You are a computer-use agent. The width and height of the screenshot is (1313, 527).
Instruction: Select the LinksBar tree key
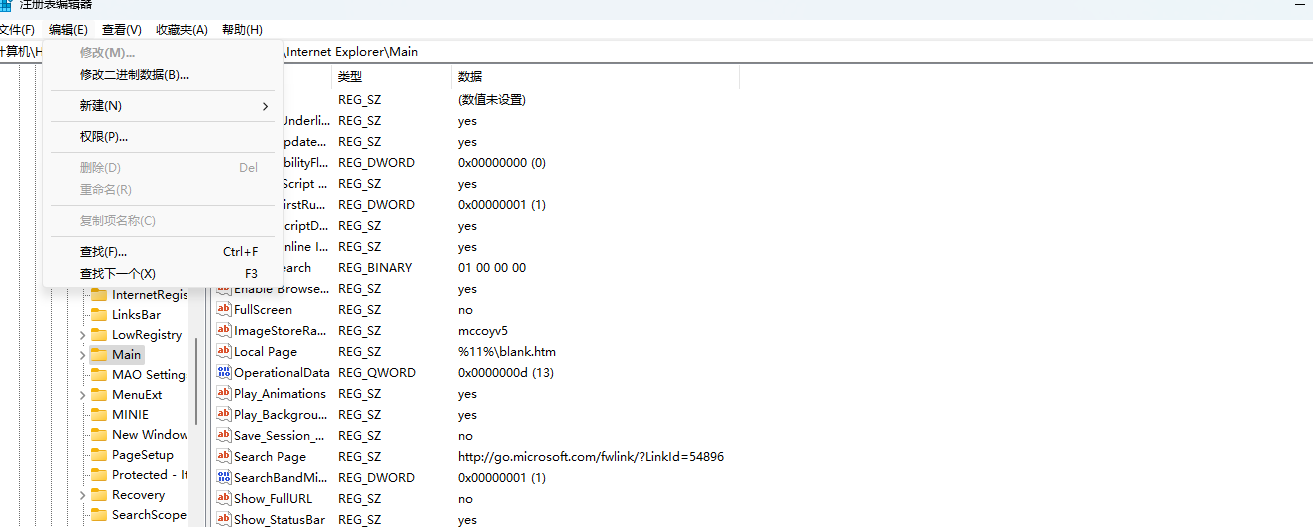136,315
